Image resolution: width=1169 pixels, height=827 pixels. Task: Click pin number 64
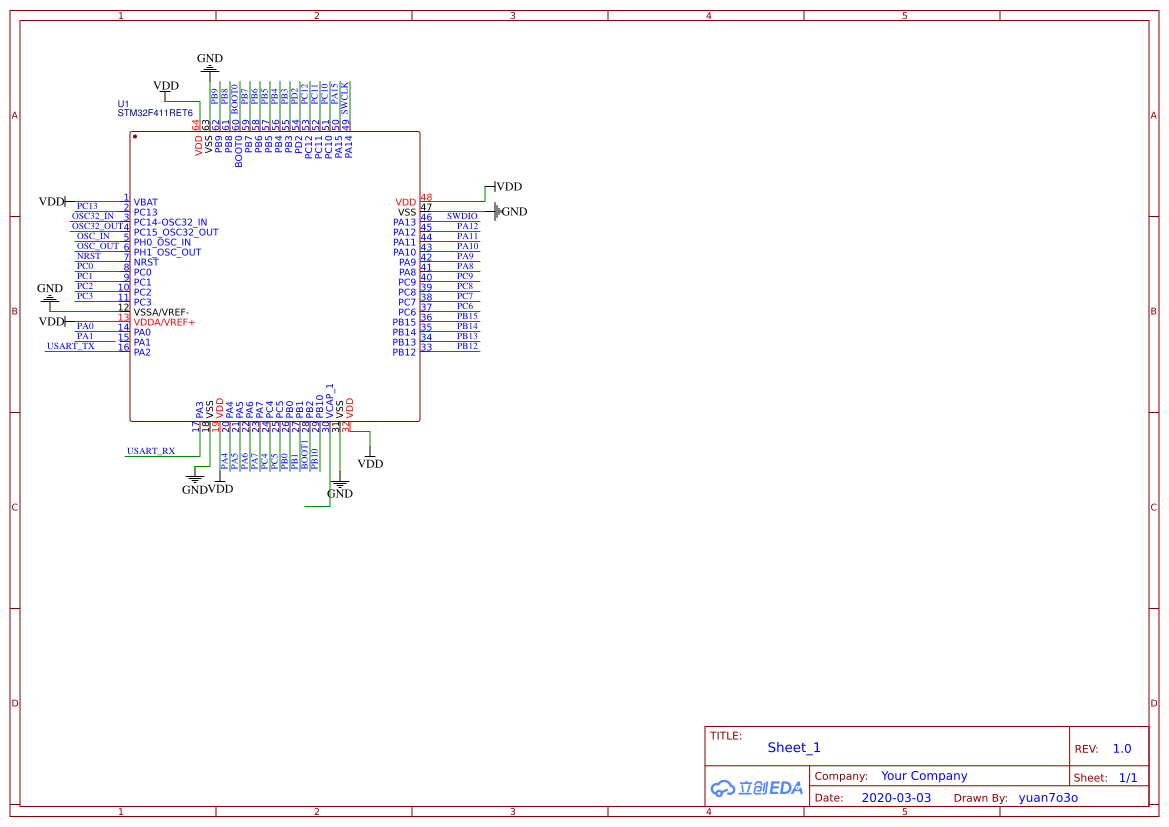pos(196,125)
